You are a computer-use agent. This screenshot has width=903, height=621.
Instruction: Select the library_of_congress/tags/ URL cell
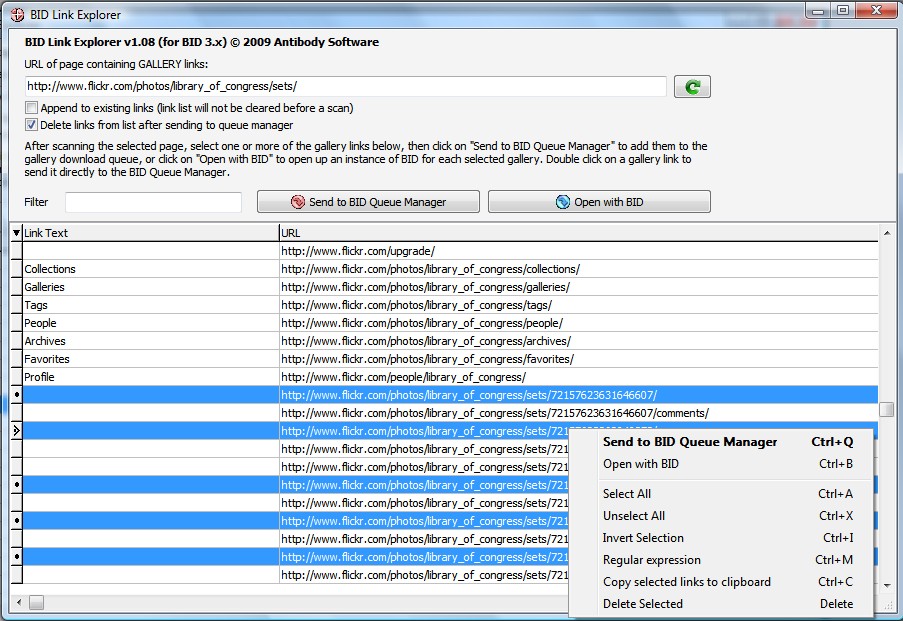point(579,305)
